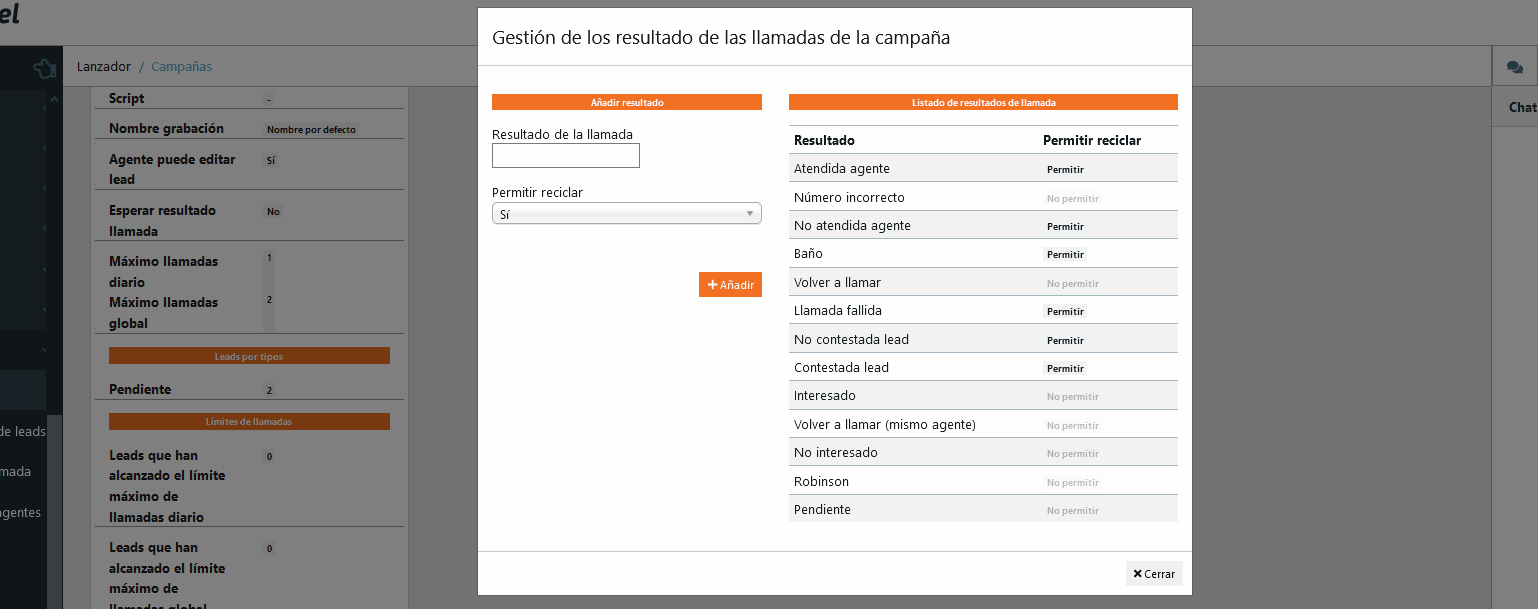
Task: Toggle Permitir for Contestada lead
Action: pyautogui.click(x=1064, y=369)
